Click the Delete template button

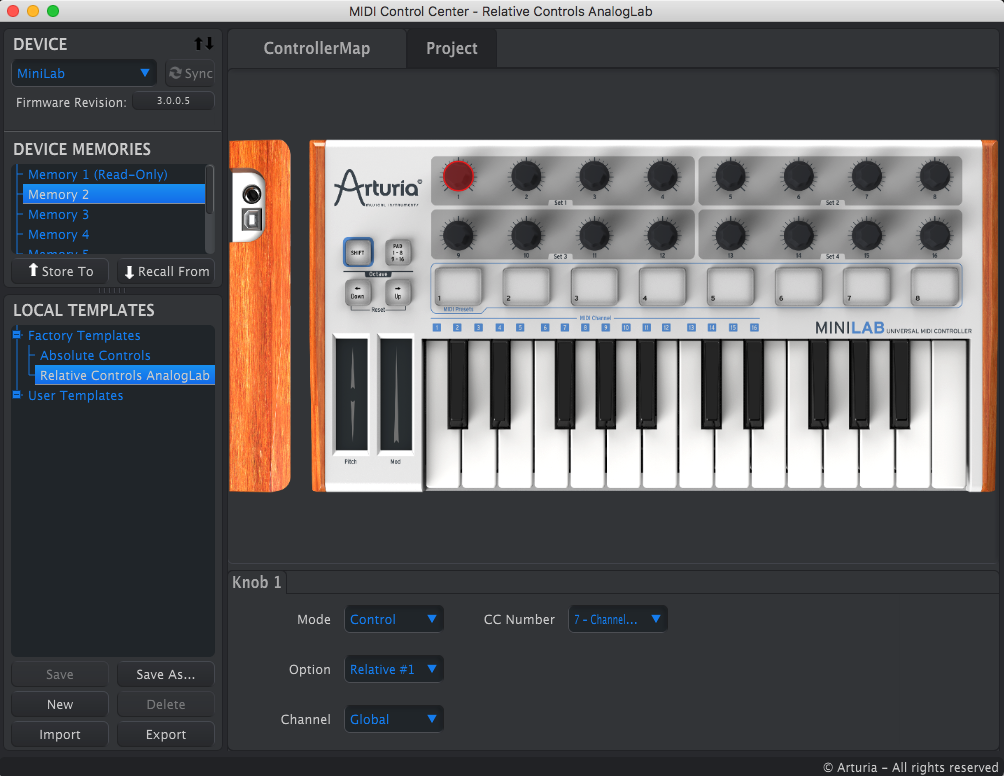(x=166, y=704)
